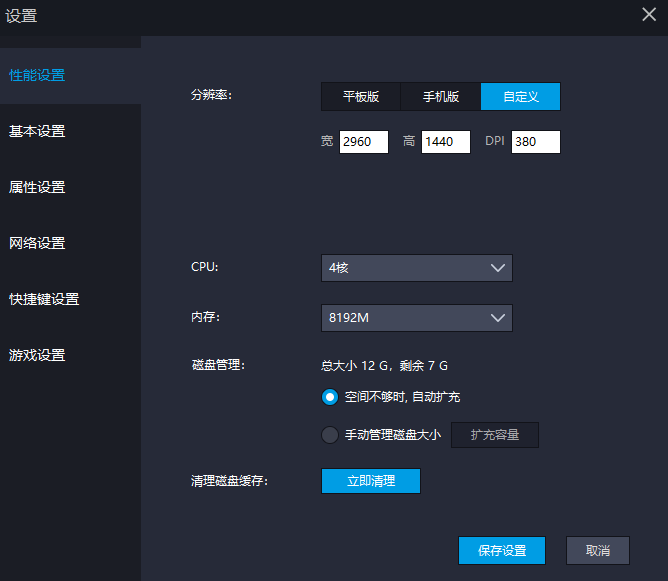Image resolution: width=668 pixels, height=581 pixels.
Task: Go to 基本设置 in the sidebar
Action: [37, 132]
